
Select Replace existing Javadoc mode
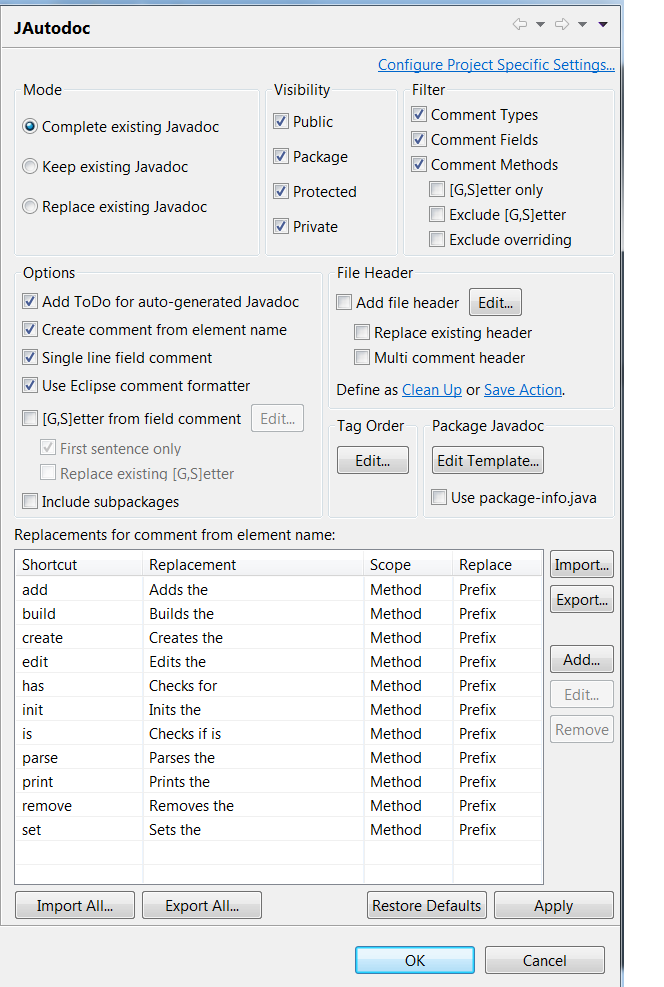click(x=31, y=207)
